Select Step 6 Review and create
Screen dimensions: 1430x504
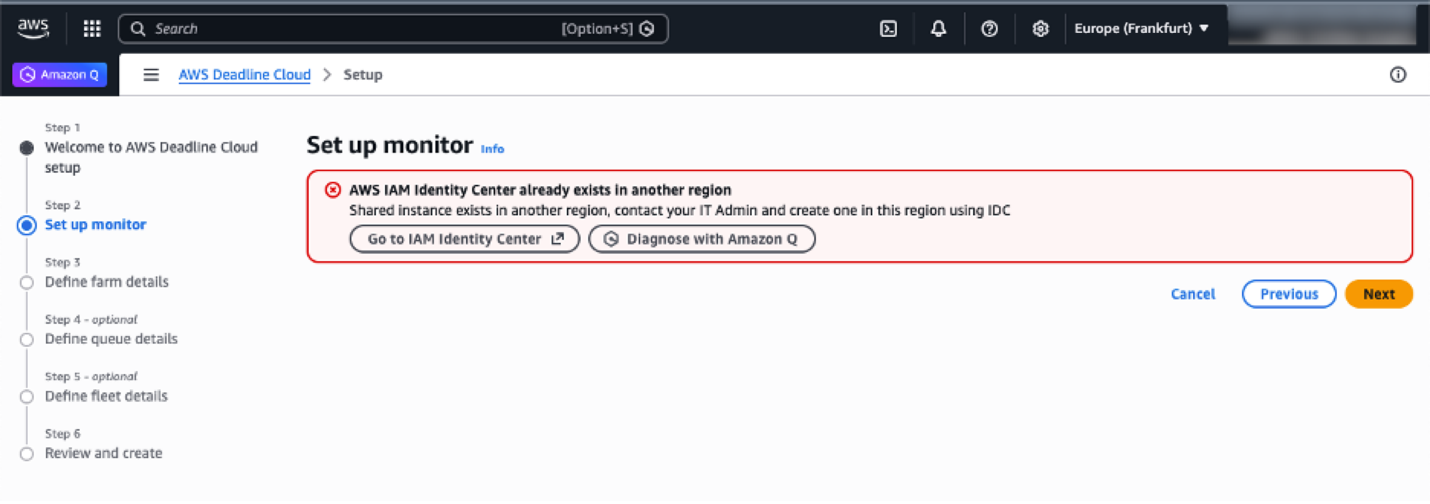click(103, 453)
